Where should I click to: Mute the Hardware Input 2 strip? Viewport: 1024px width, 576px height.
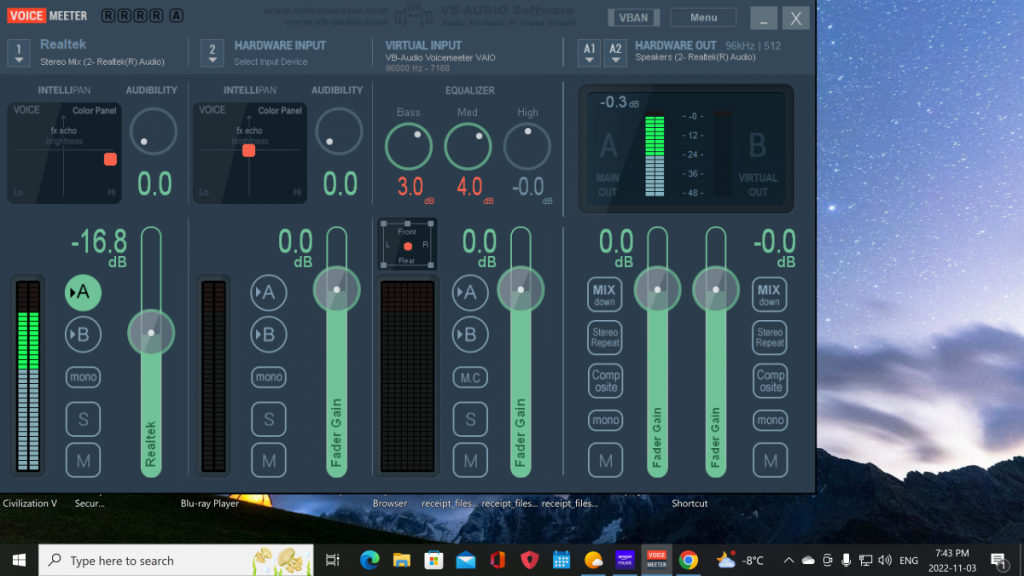(268, 461)
